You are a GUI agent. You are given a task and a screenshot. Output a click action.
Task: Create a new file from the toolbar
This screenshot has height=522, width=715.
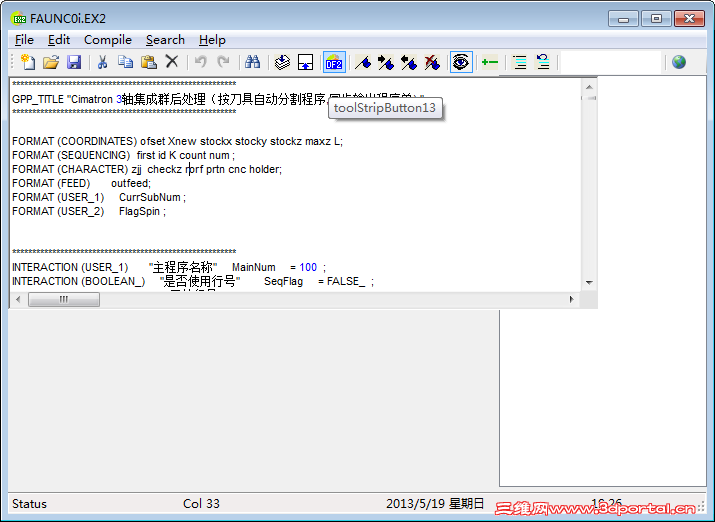coord(28,62)
